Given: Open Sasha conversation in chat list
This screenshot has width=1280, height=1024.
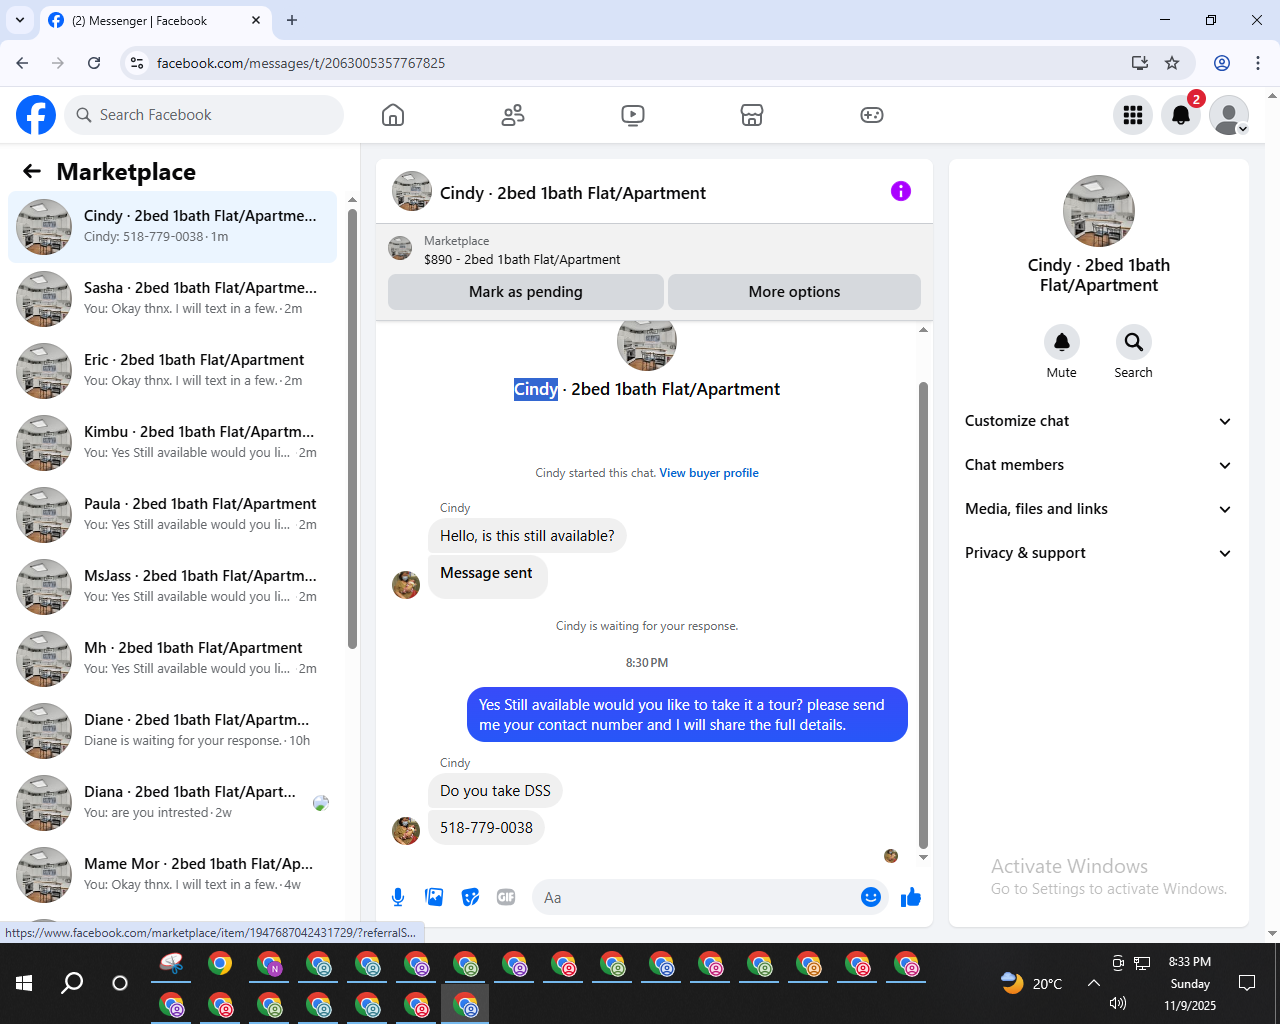Looking at the screenshot, I should tap(173, 299).
